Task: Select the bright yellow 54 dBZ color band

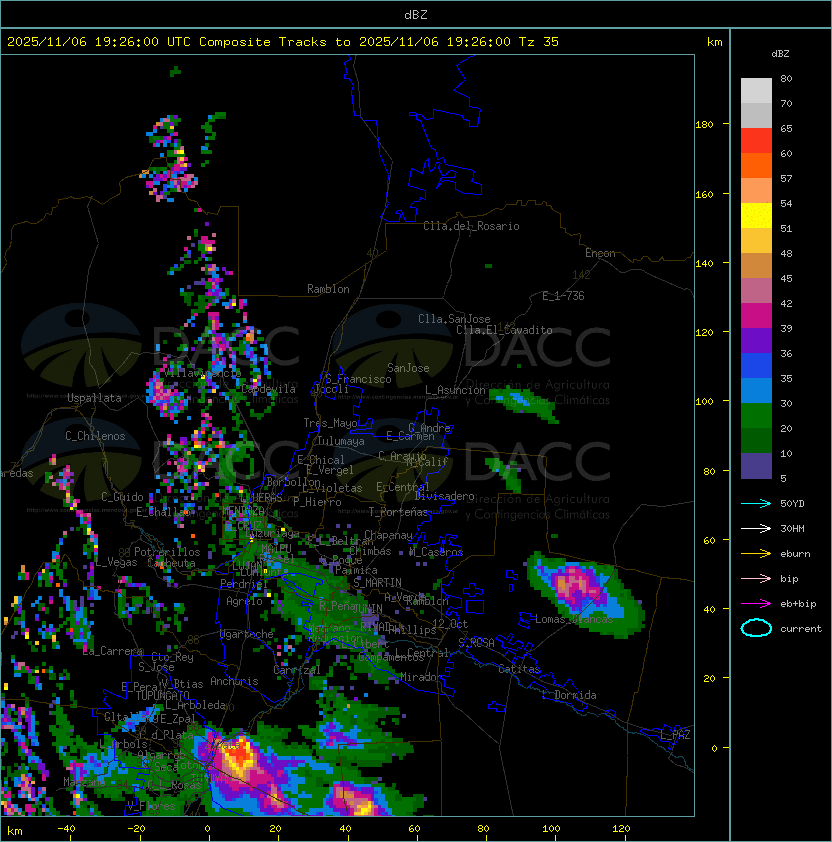Action: (756, 216)
